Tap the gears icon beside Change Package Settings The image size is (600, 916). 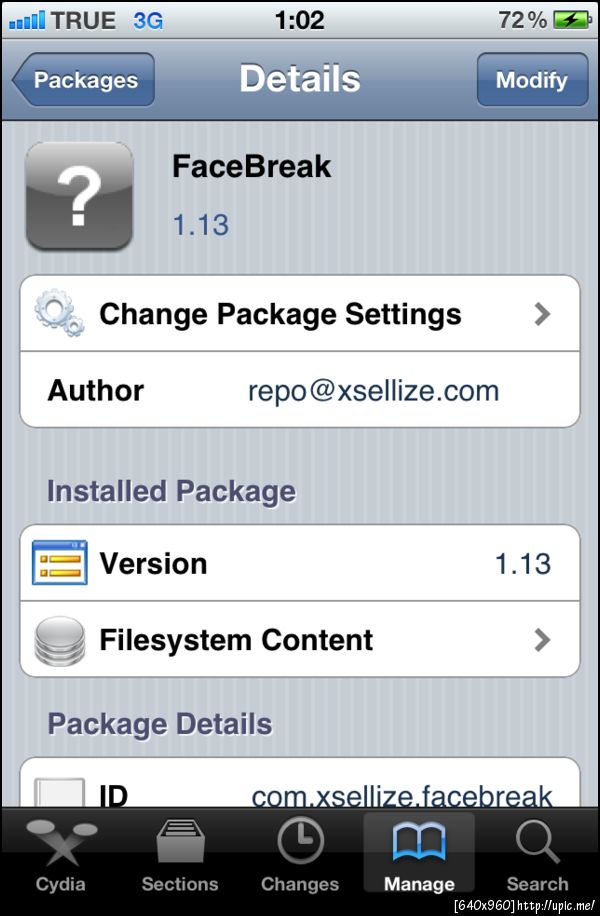coord(59,314)
